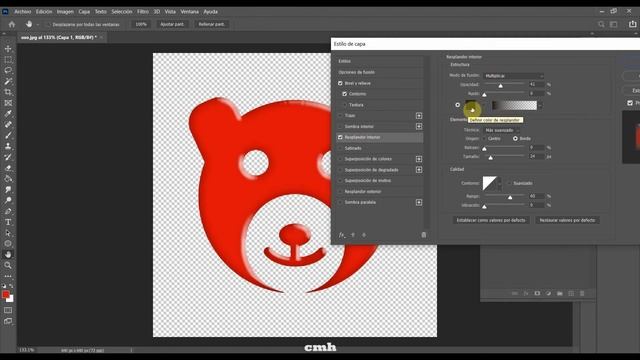Add another Sombra paralela with plus button

[419, 202]
